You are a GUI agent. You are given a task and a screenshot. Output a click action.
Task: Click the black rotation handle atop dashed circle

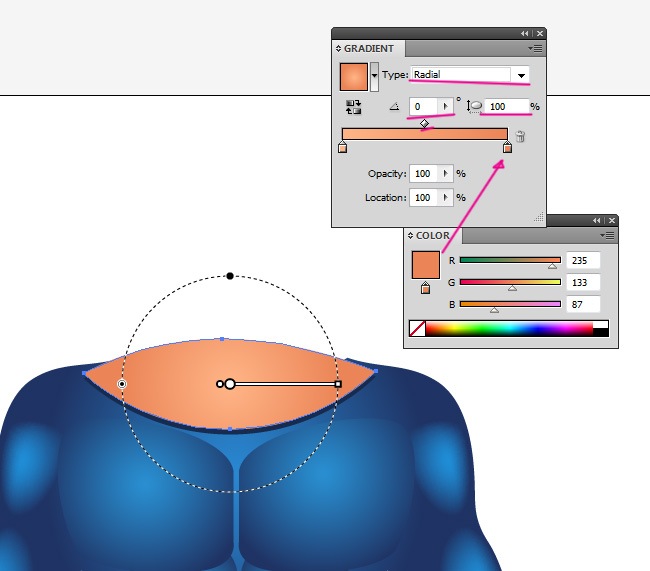230,276
